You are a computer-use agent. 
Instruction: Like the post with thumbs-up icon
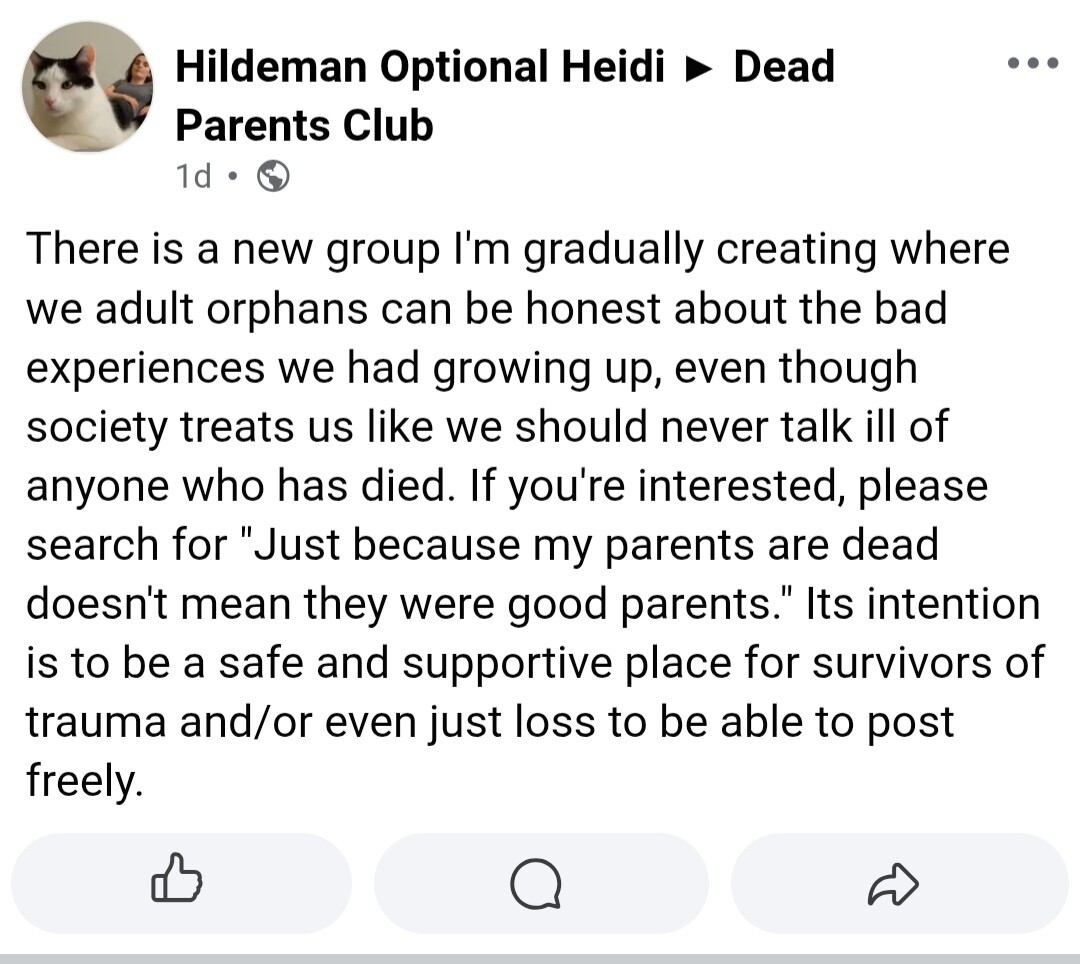click(x=178, y=882)
